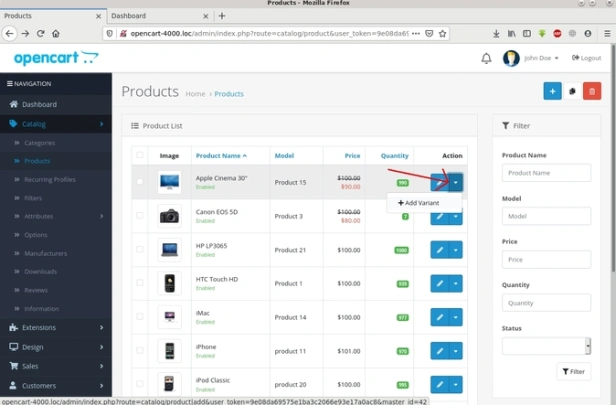
Task: Select Add Variant from the dropdown menu
Action: [x=419, y=203]
